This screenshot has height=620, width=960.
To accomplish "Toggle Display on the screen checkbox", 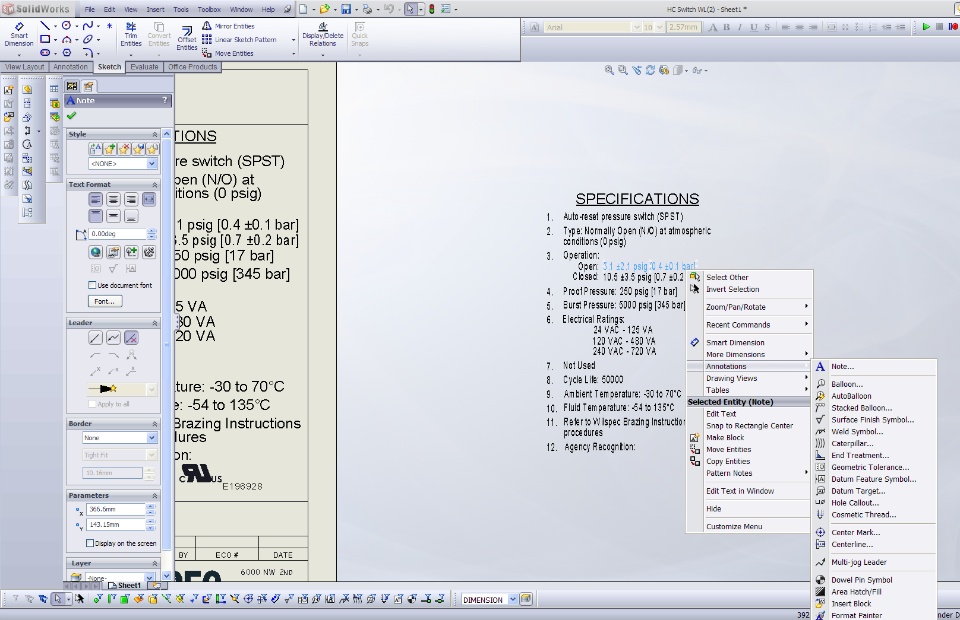I will pos(90,543).
